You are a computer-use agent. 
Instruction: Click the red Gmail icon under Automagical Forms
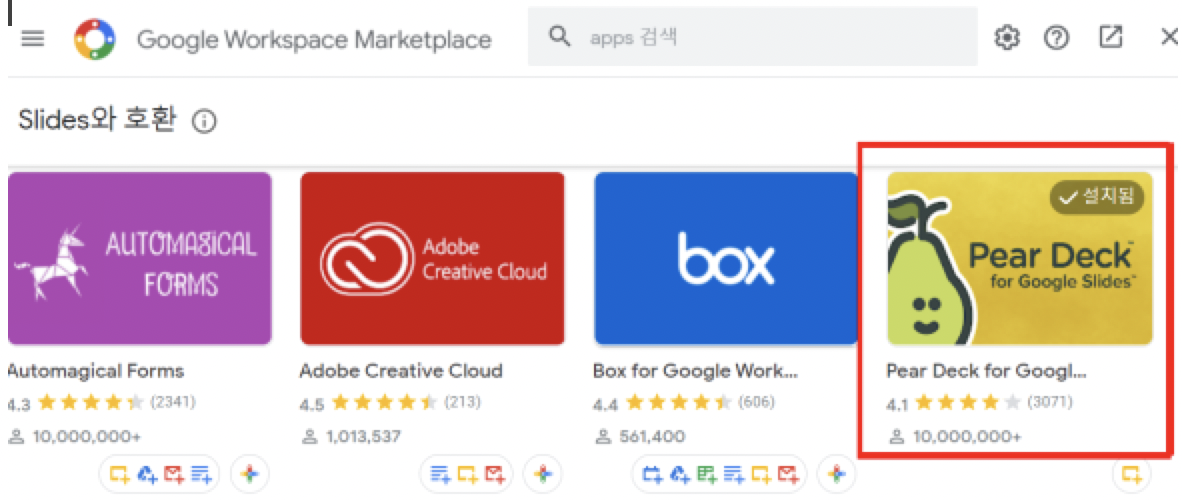tap(173, 474)
